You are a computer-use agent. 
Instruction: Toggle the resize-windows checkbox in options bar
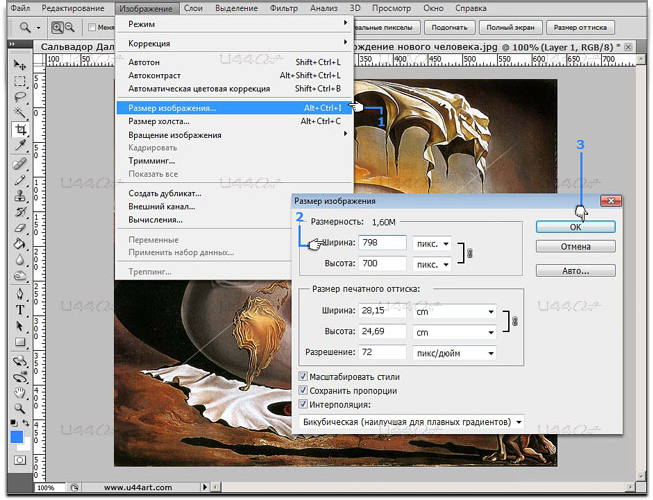point(92,27)
